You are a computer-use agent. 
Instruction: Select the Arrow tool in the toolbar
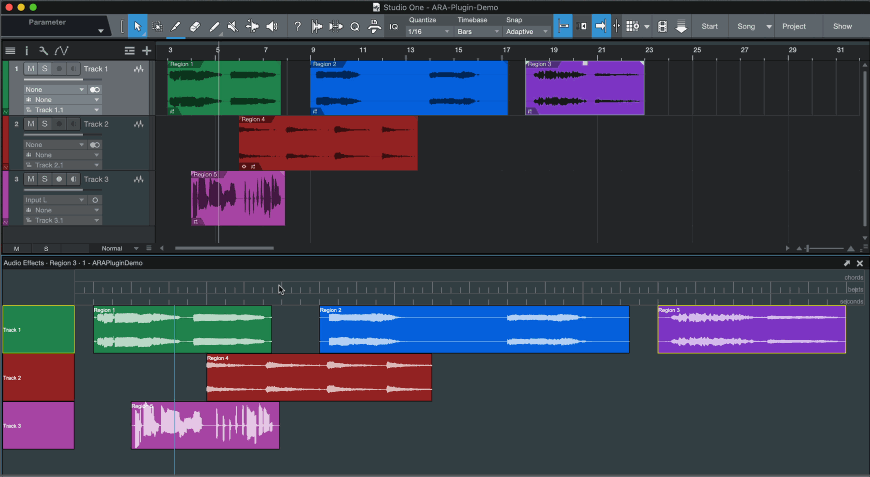pos(138,26)
